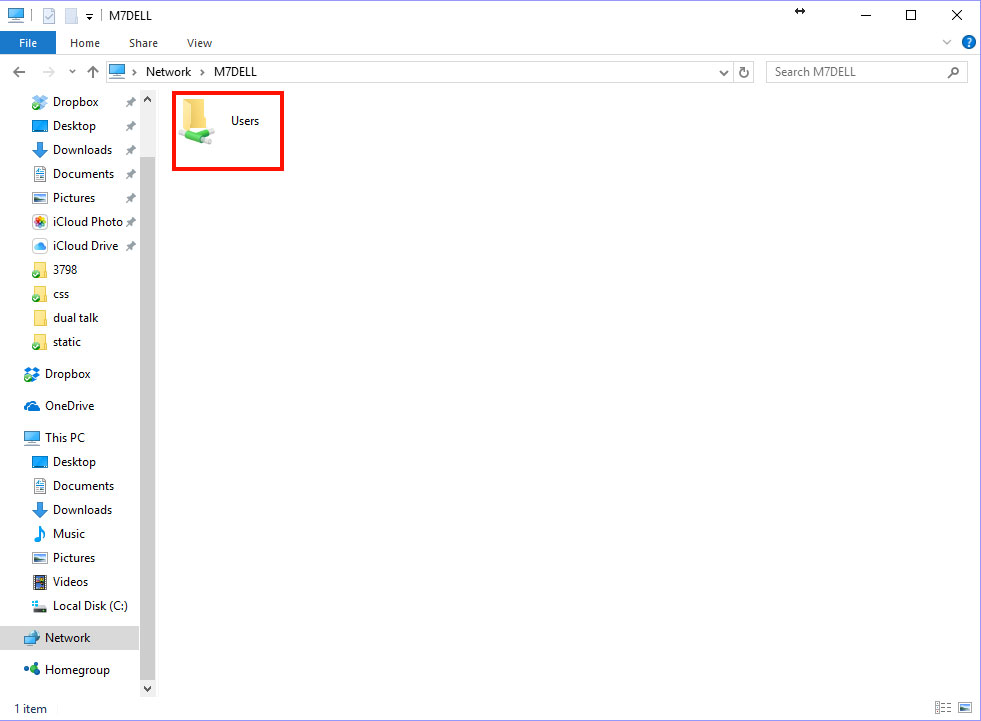
Task: Select the dual talk folder
Action: point(75,318)
